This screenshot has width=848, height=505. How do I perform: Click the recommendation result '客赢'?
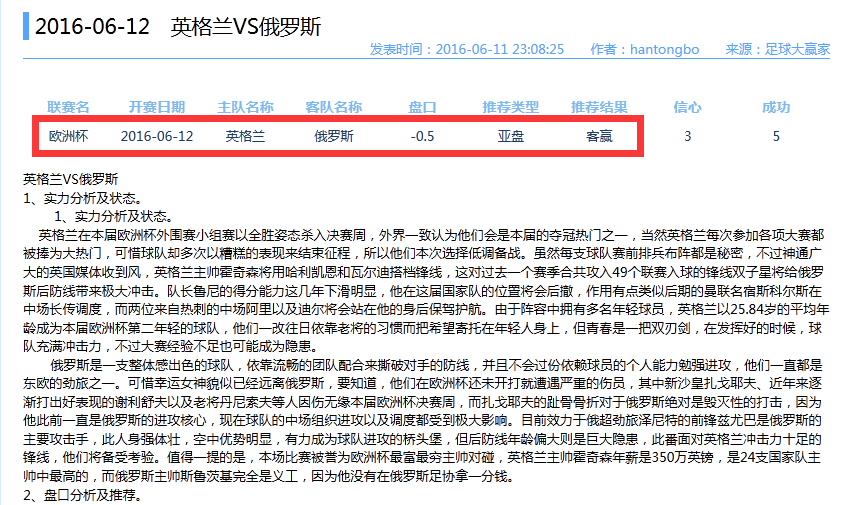(599, 136)
